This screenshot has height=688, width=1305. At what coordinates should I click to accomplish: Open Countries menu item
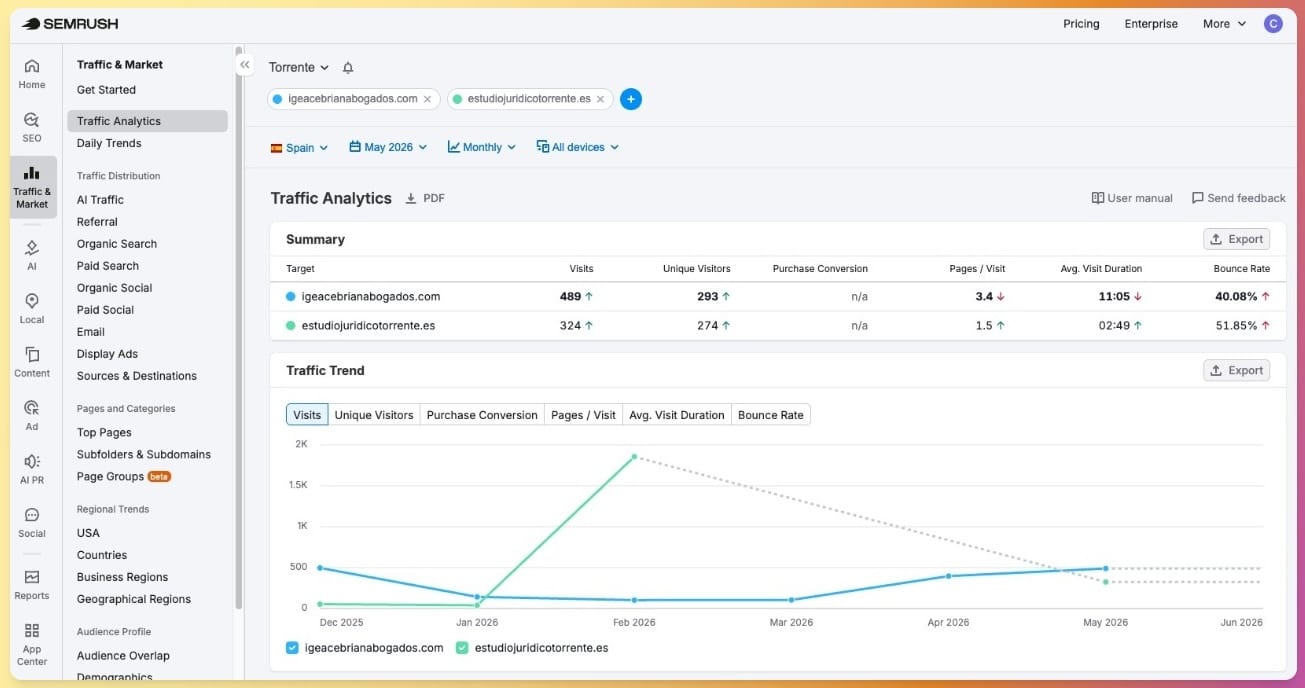point(102,555)
